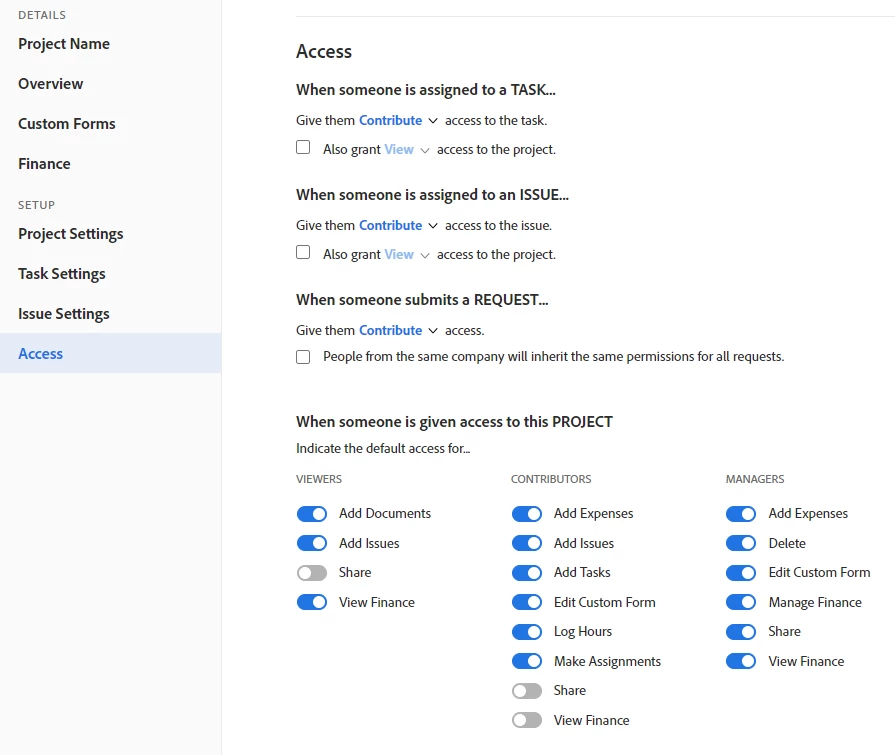Click the CONTRIBUTORS column heading
The height and width of the screenshot is (755, 895).
click(551, 479)
